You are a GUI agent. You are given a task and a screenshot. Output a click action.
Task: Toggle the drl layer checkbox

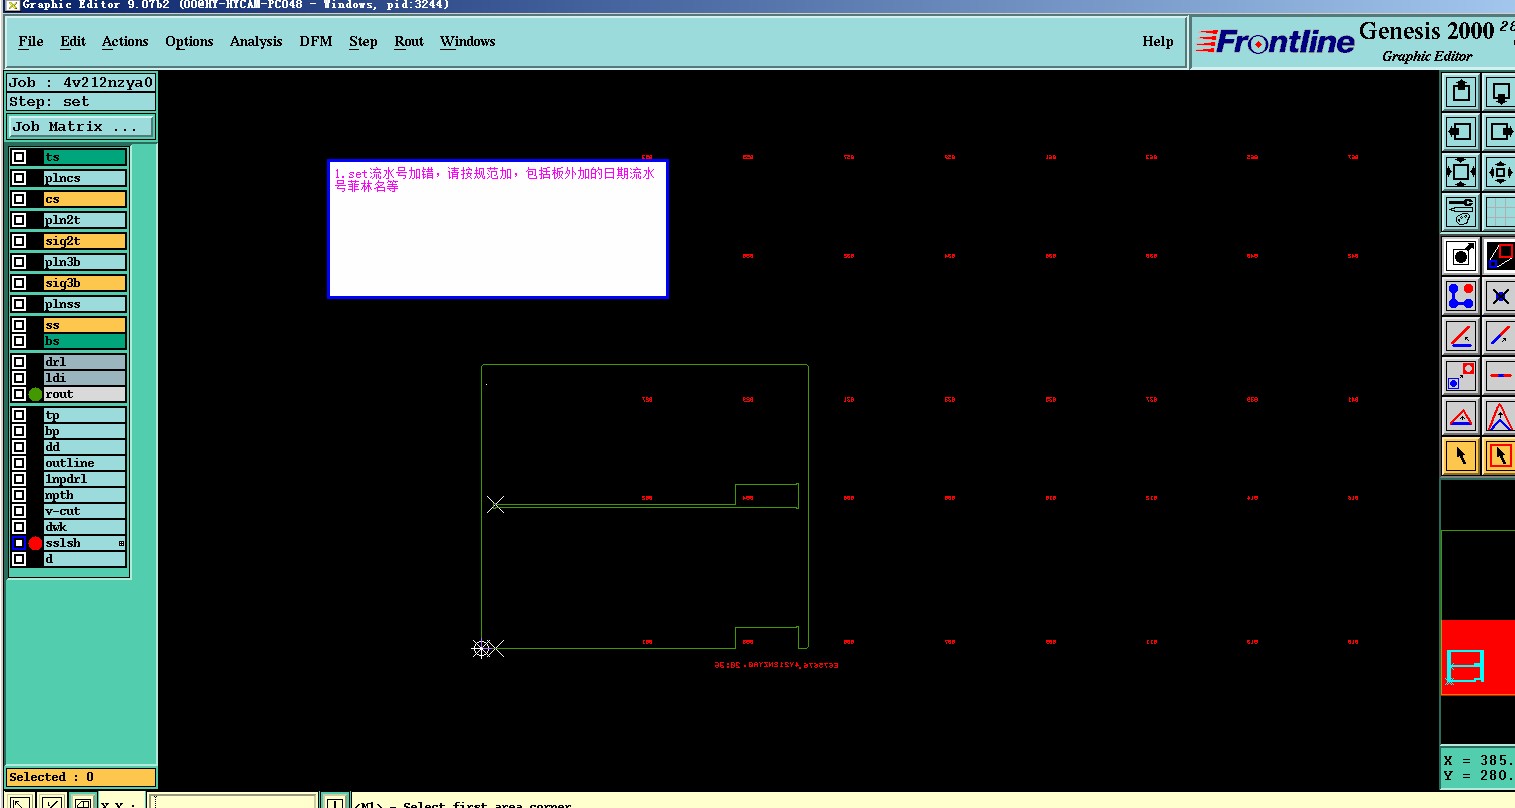[19, 362]
